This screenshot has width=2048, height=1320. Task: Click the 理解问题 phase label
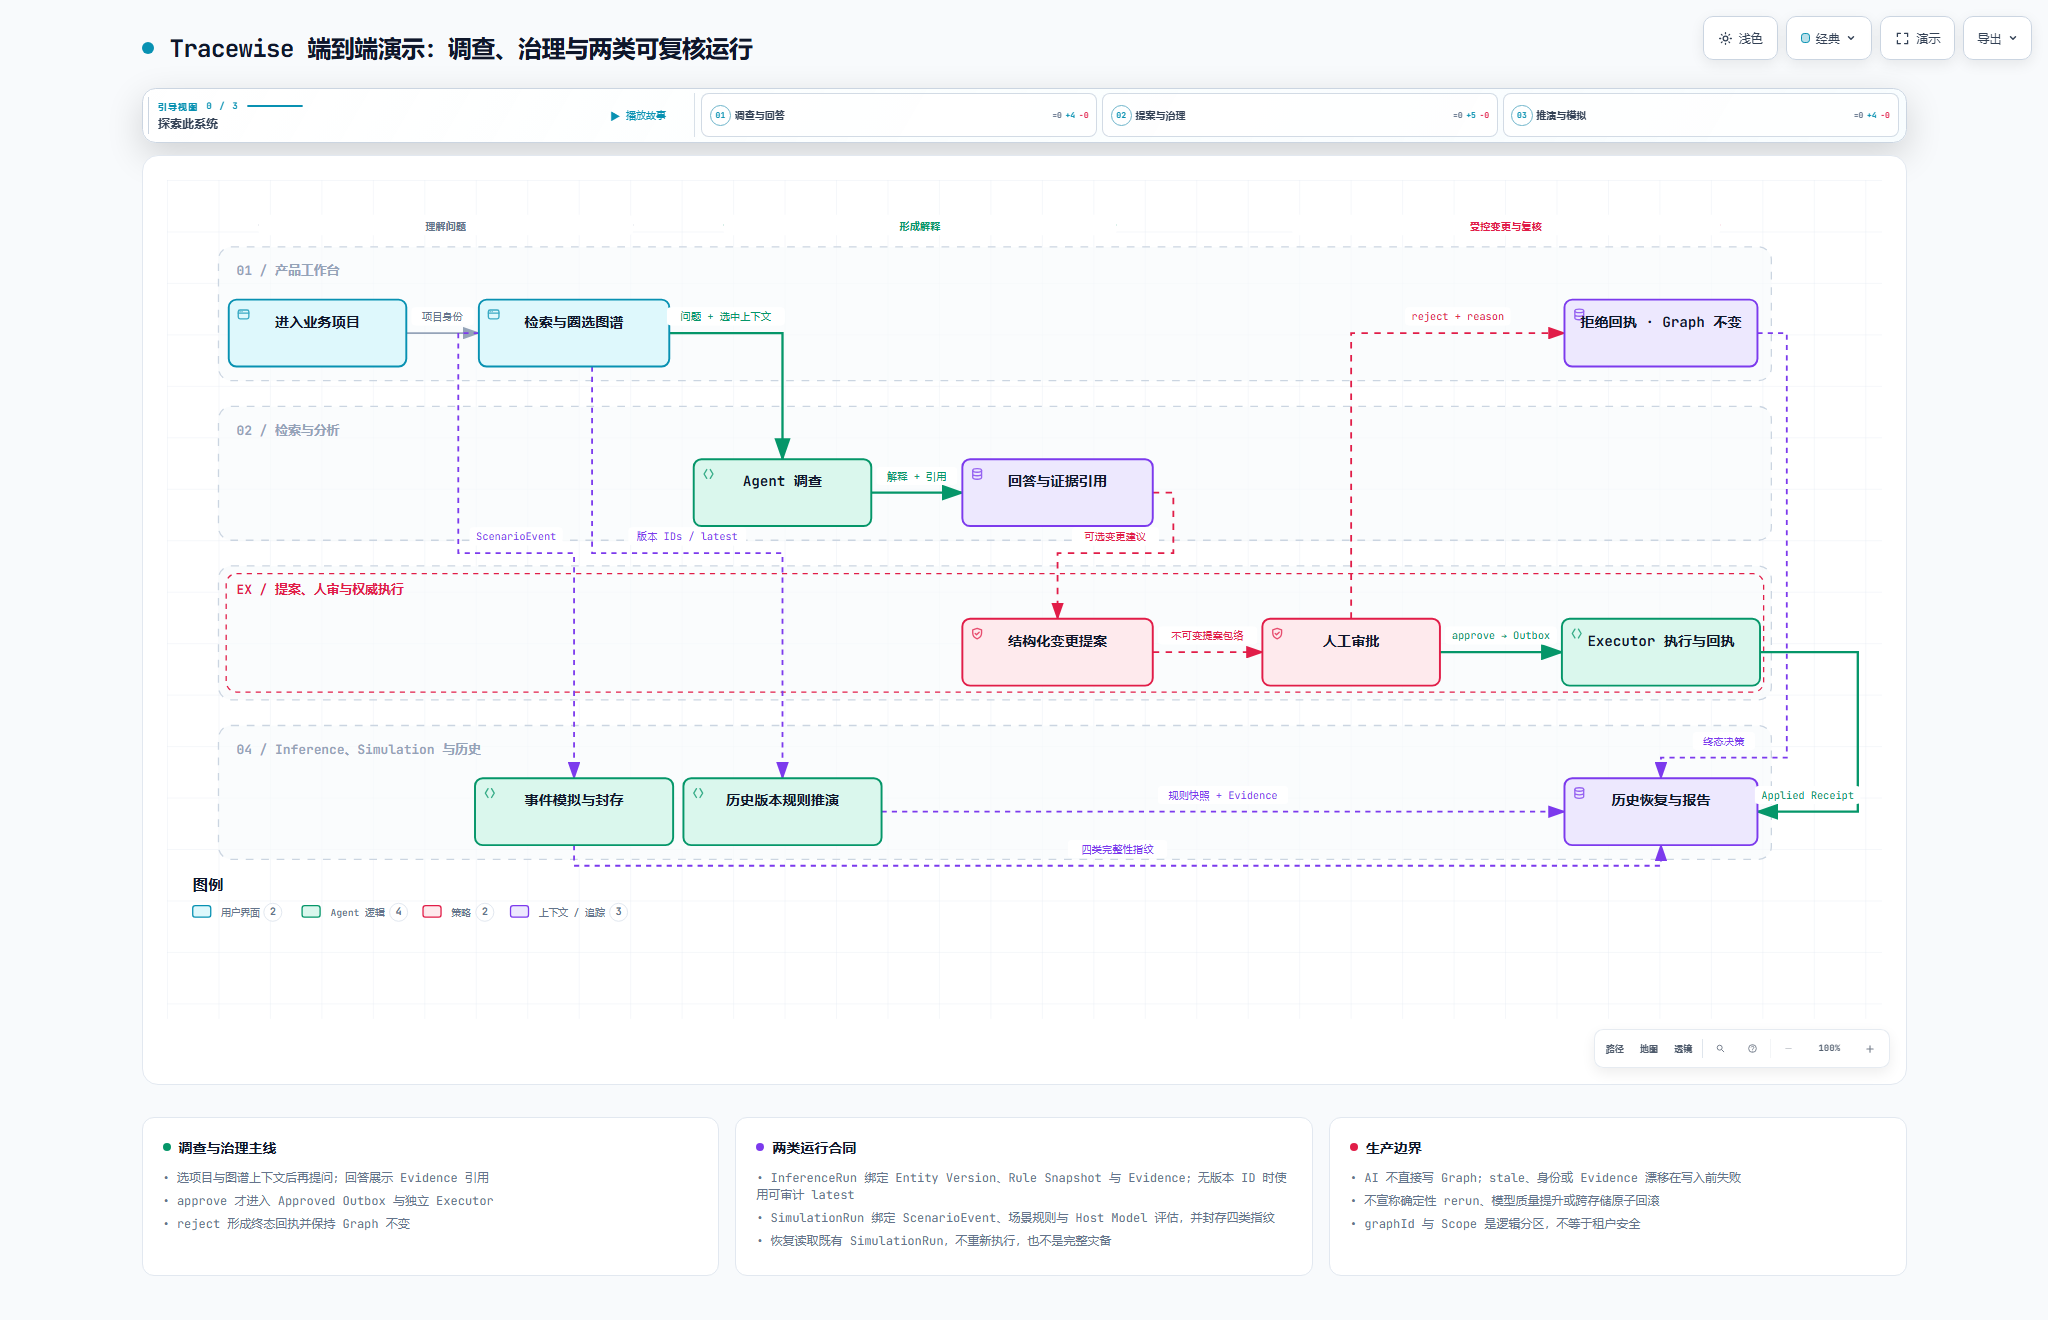[x=445, y=227]
